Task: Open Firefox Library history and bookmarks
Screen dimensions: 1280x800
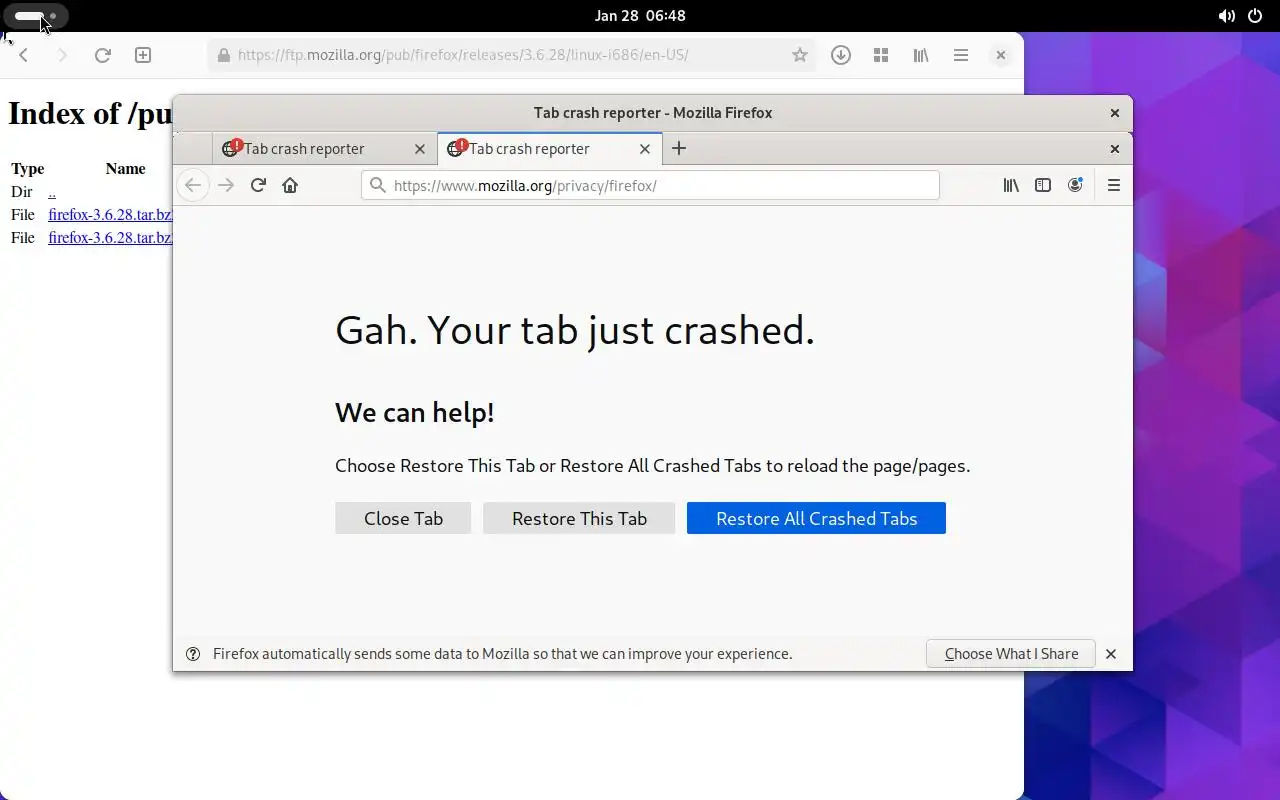Action: tap(1011, 185)
